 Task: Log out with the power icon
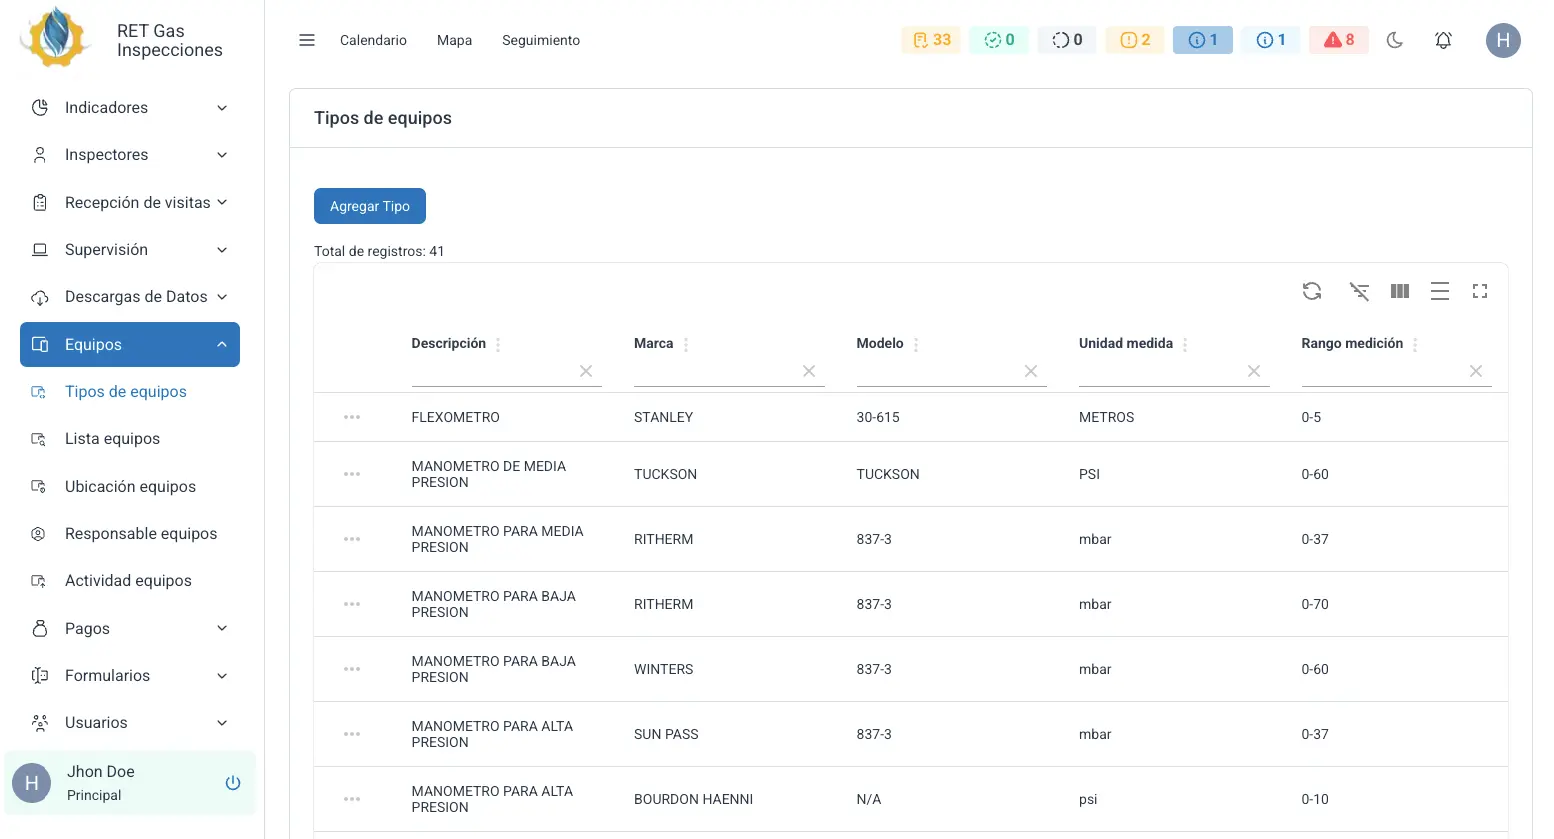click(x=233, y=783)
